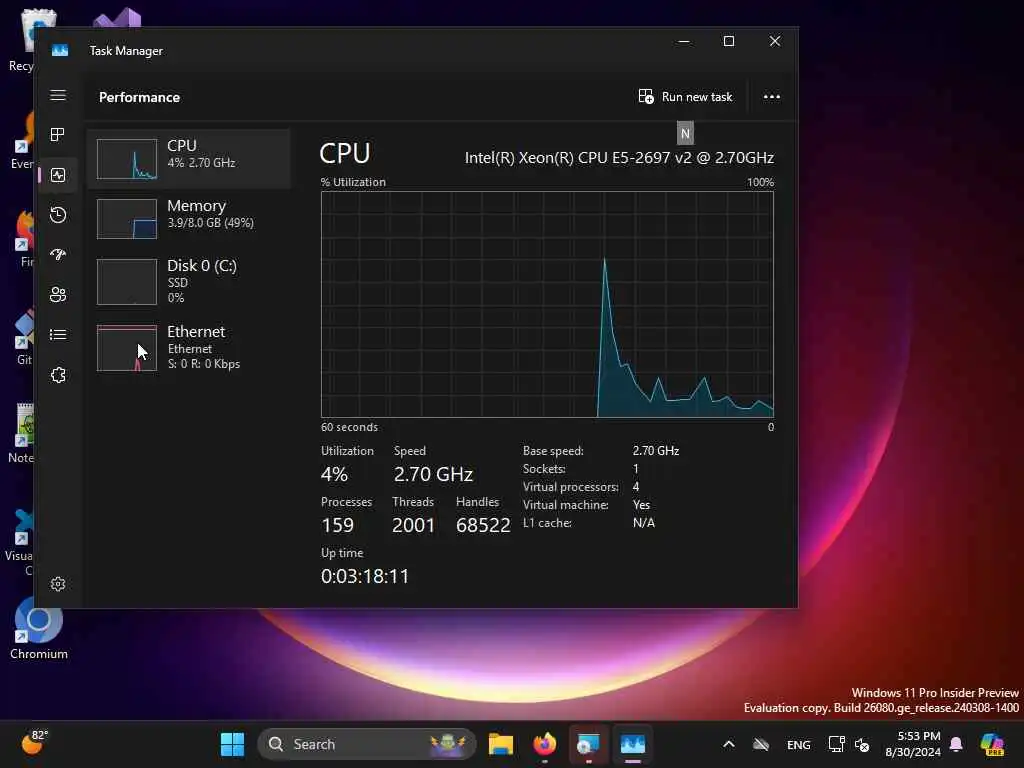Screen dimensions: 1024x768
Task: Show hidden system tray icons
Action: 729,744
